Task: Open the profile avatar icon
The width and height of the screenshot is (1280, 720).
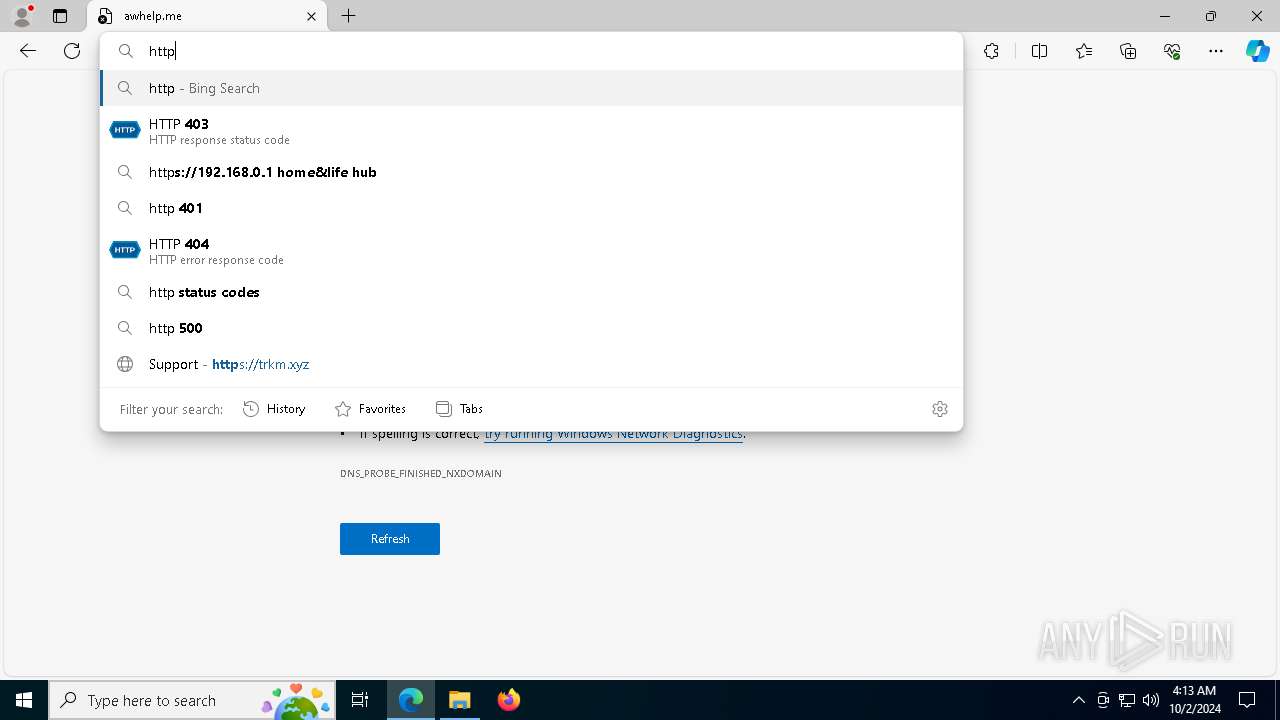Action: click(x=21, y=16)
